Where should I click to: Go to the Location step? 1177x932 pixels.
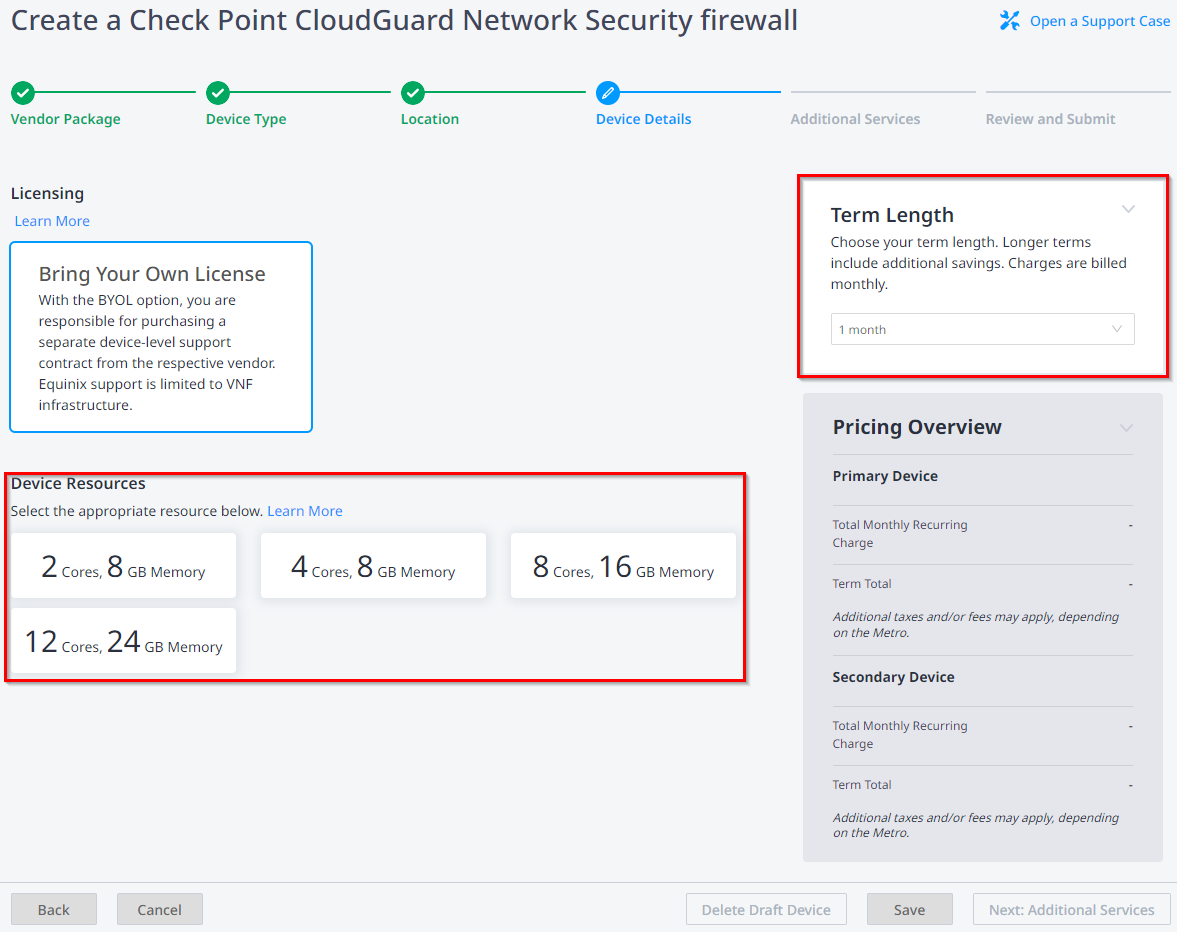pos(429,119)
